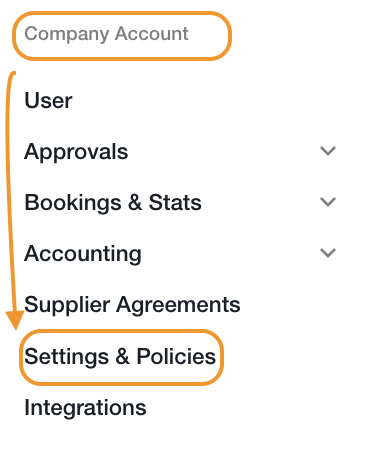Select the Accounting menu label
366x468 pixels.
[83, 254]
